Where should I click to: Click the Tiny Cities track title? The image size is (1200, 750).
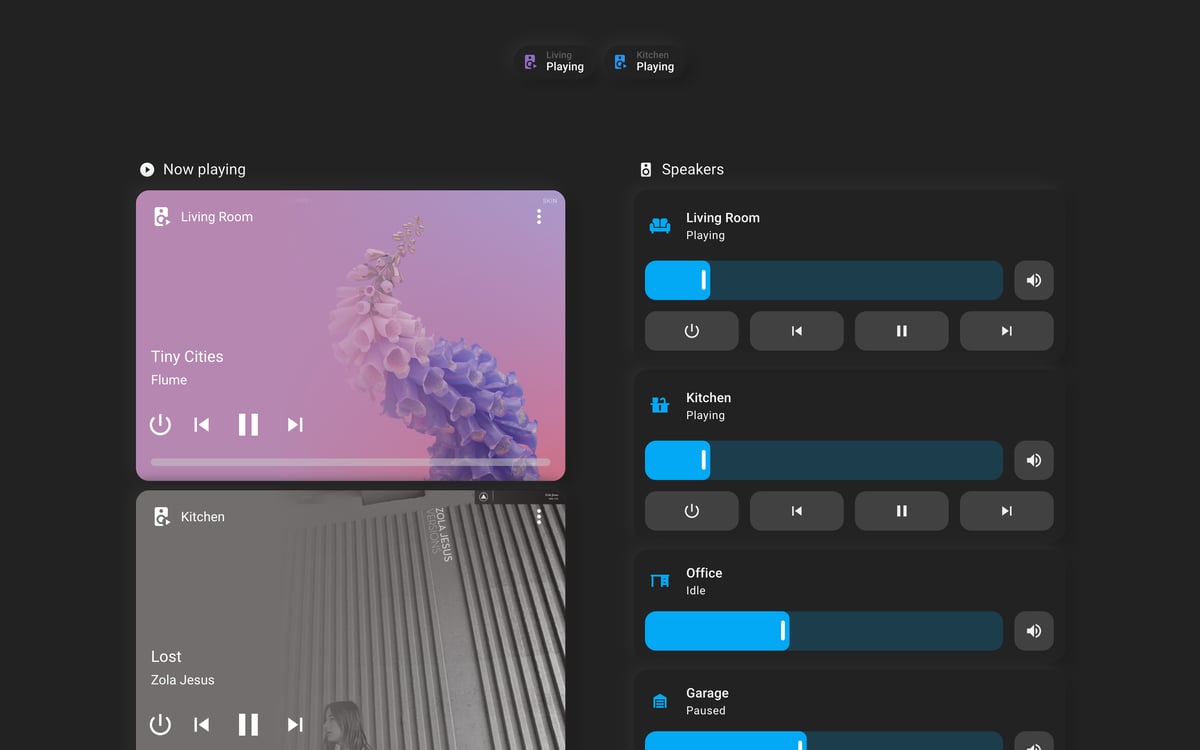point(187,357)
